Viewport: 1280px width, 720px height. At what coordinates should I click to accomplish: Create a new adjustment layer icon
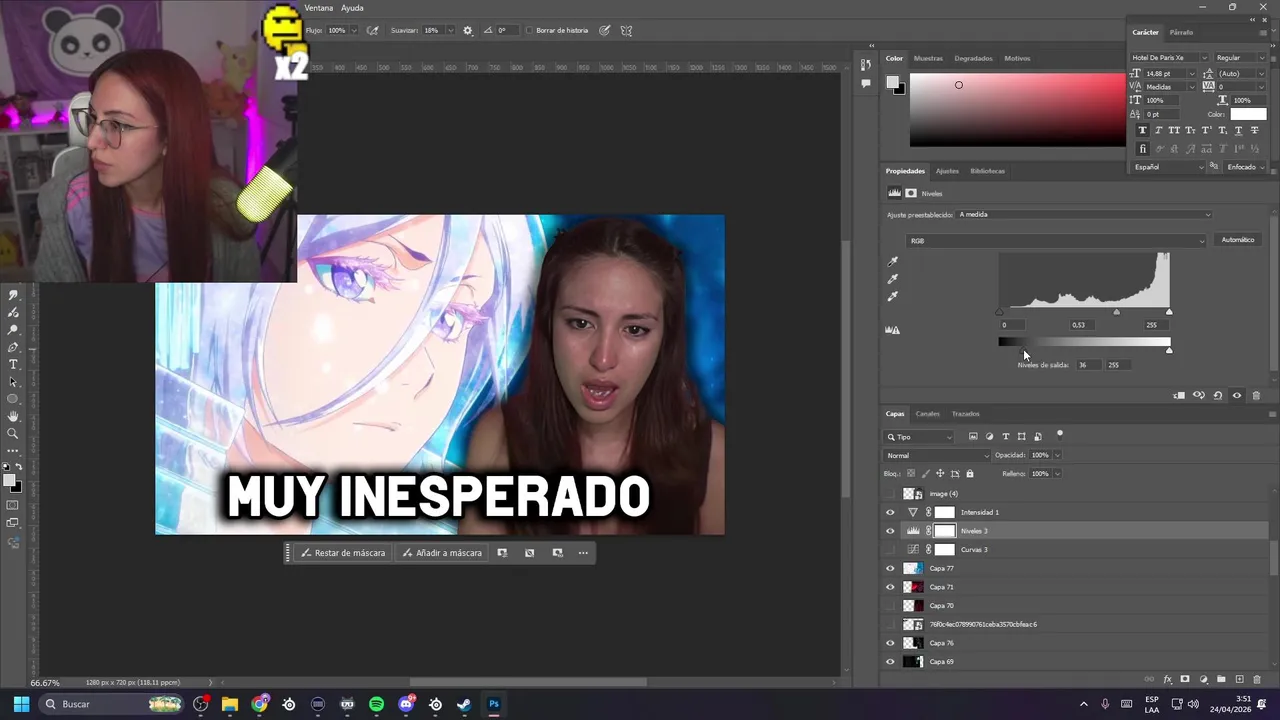click(1204, 679)
